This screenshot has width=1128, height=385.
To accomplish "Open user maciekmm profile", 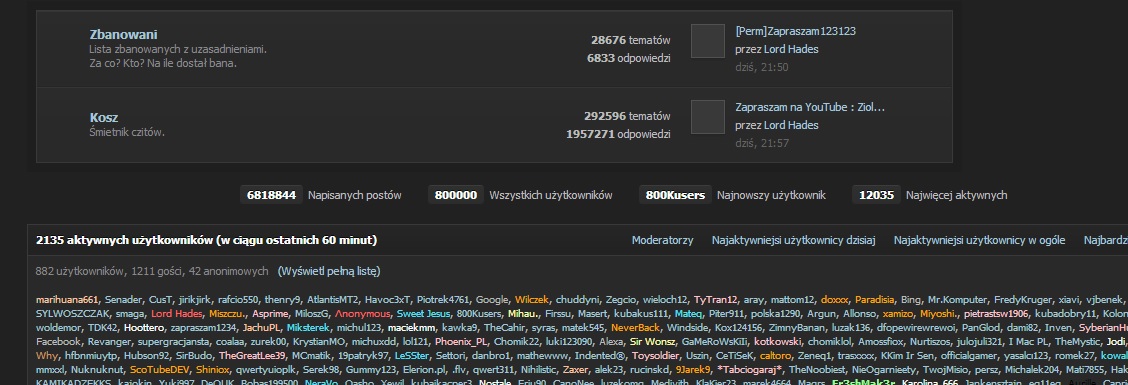I will [x=411, y=328].
